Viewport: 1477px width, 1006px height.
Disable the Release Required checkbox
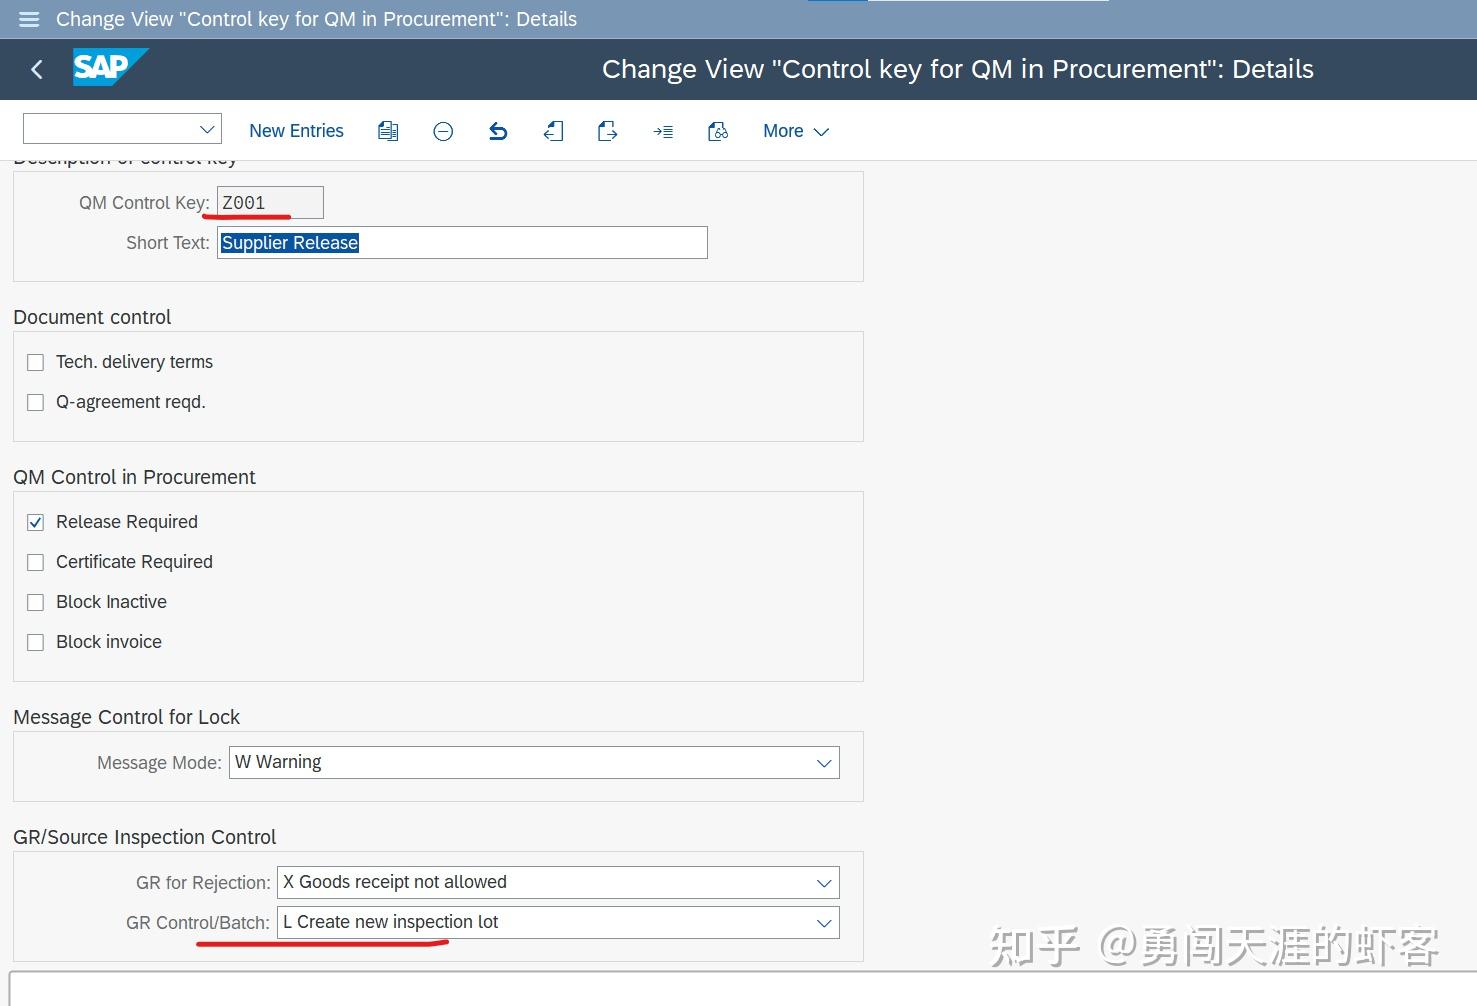[35, 521]
